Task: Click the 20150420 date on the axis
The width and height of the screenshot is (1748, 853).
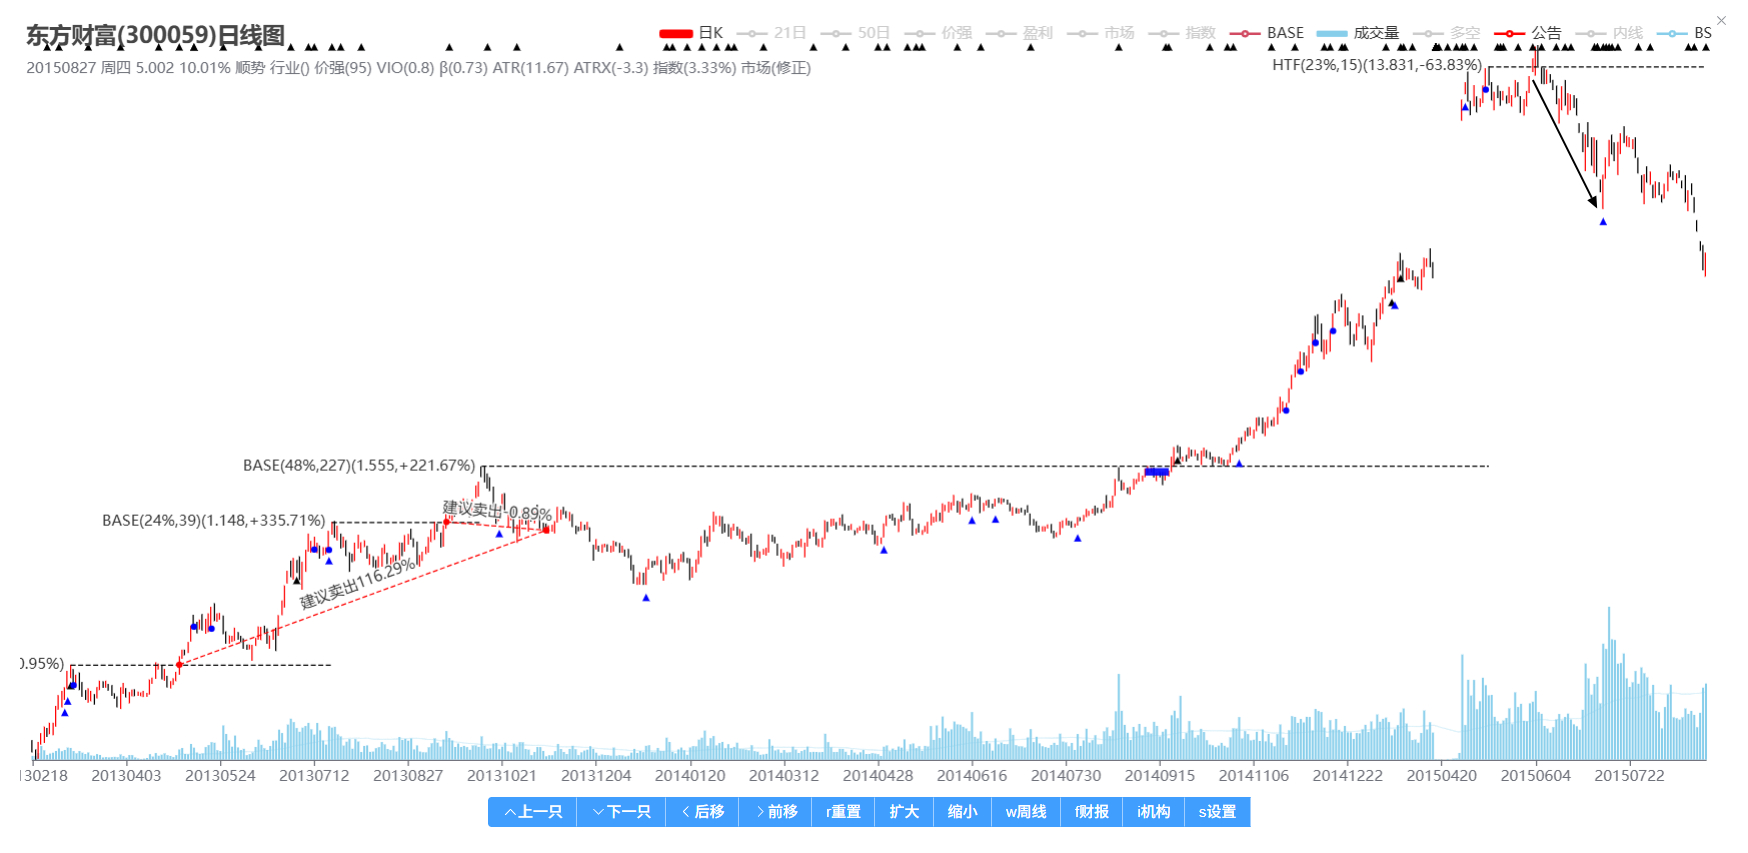Action: pos(1442,776)
